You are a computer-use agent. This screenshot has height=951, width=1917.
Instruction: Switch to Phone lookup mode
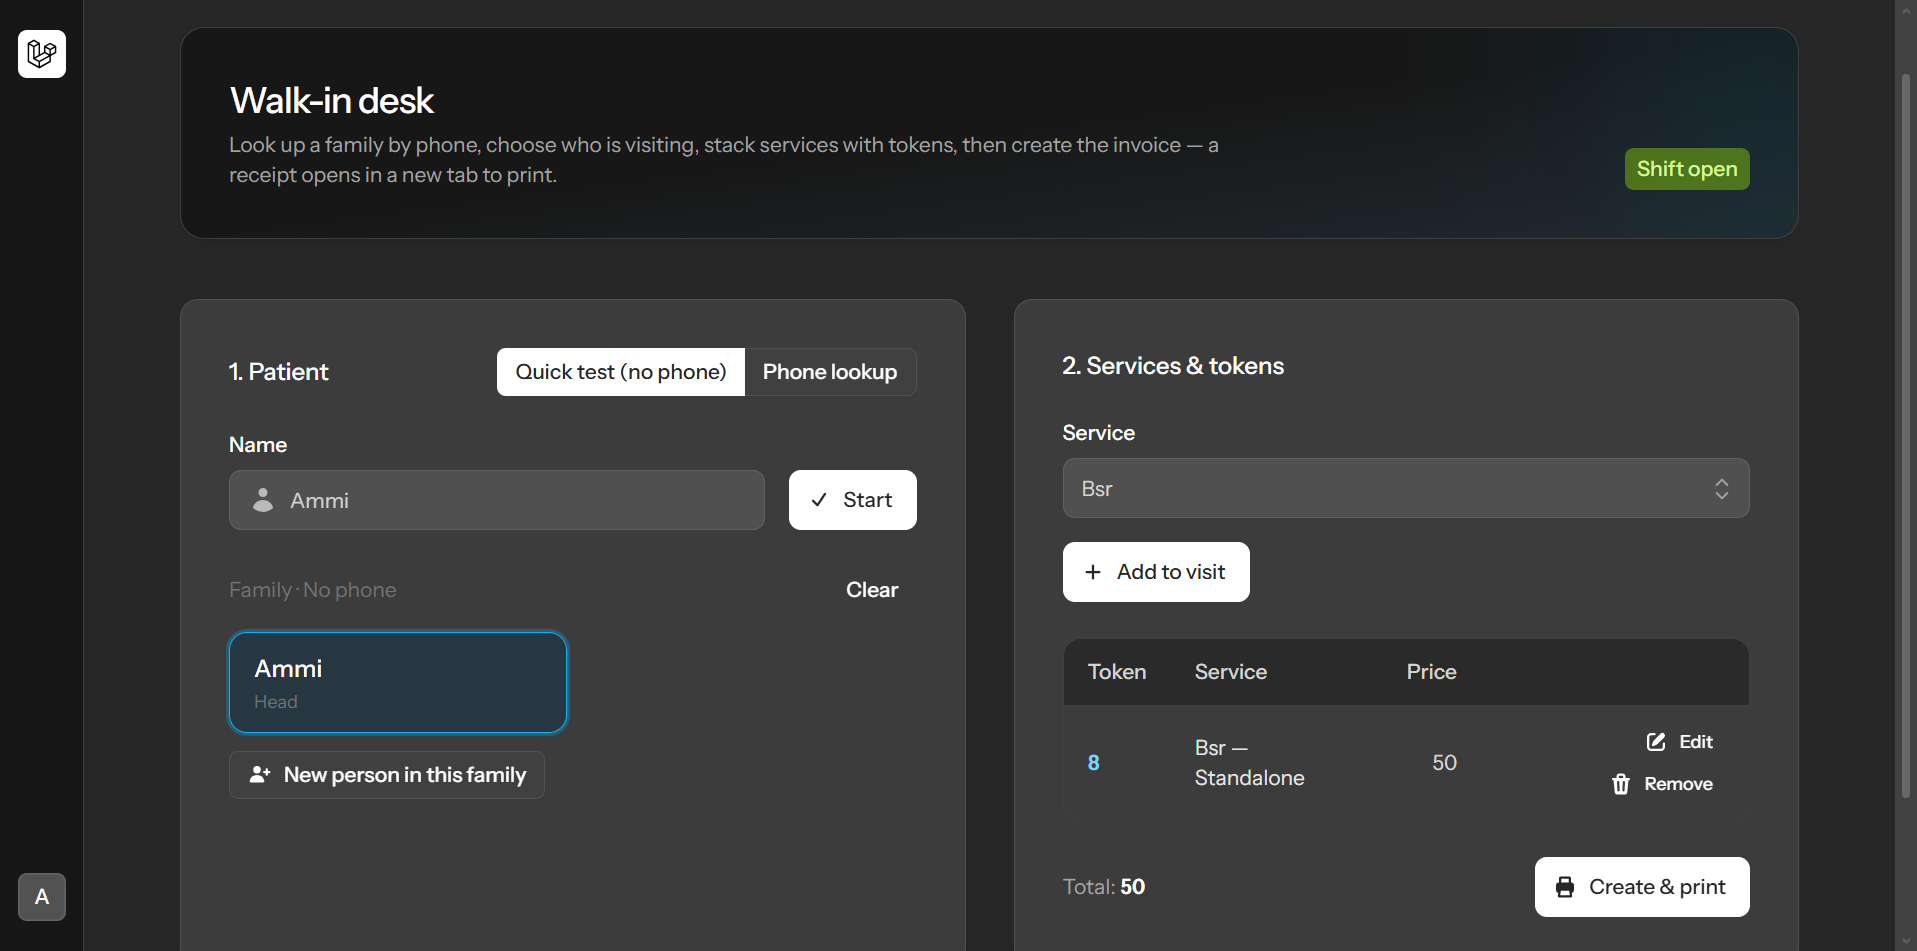830,372
